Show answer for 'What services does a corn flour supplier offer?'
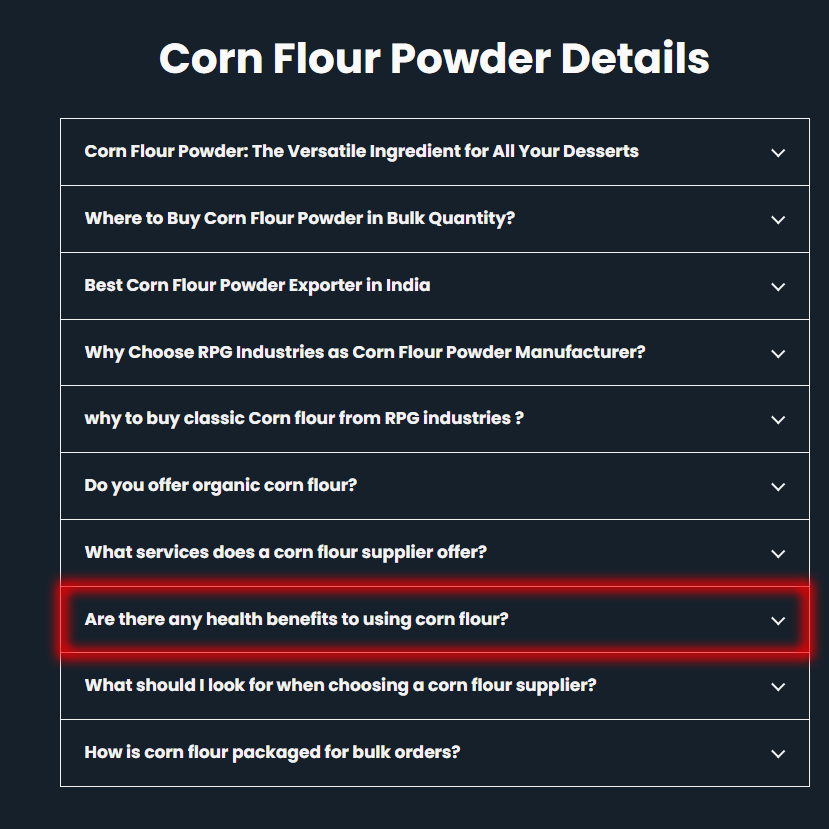The height and width of the screenshot is (829, 829). (x=285, y=553)
